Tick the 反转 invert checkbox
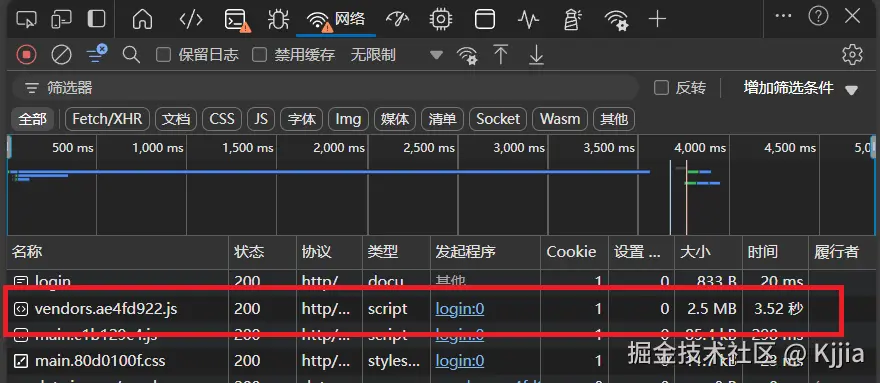Viewport: 880px width, 383px height. pos(662,88)
